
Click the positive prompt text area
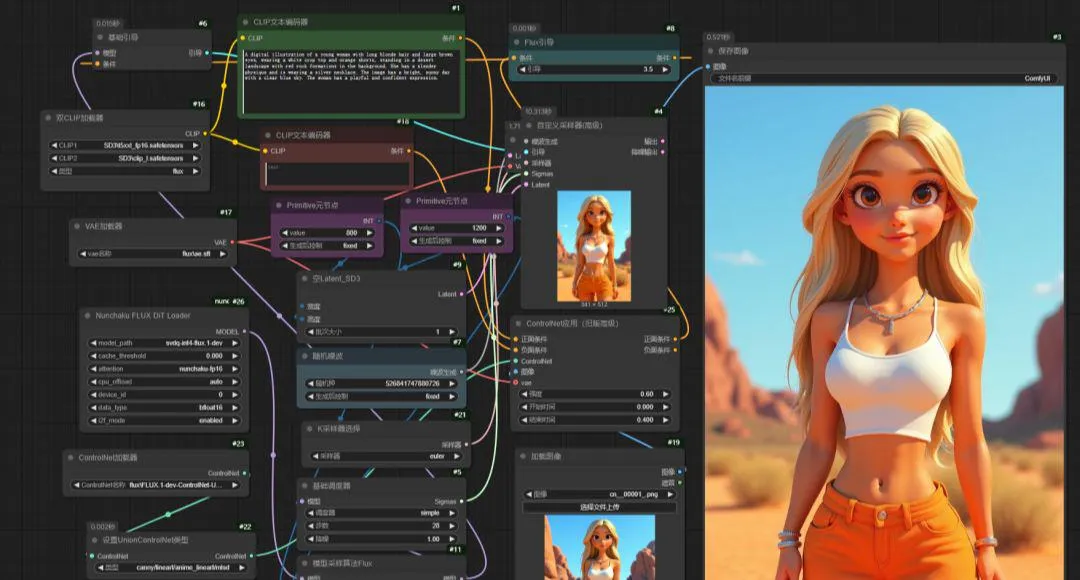coord(351,80)
